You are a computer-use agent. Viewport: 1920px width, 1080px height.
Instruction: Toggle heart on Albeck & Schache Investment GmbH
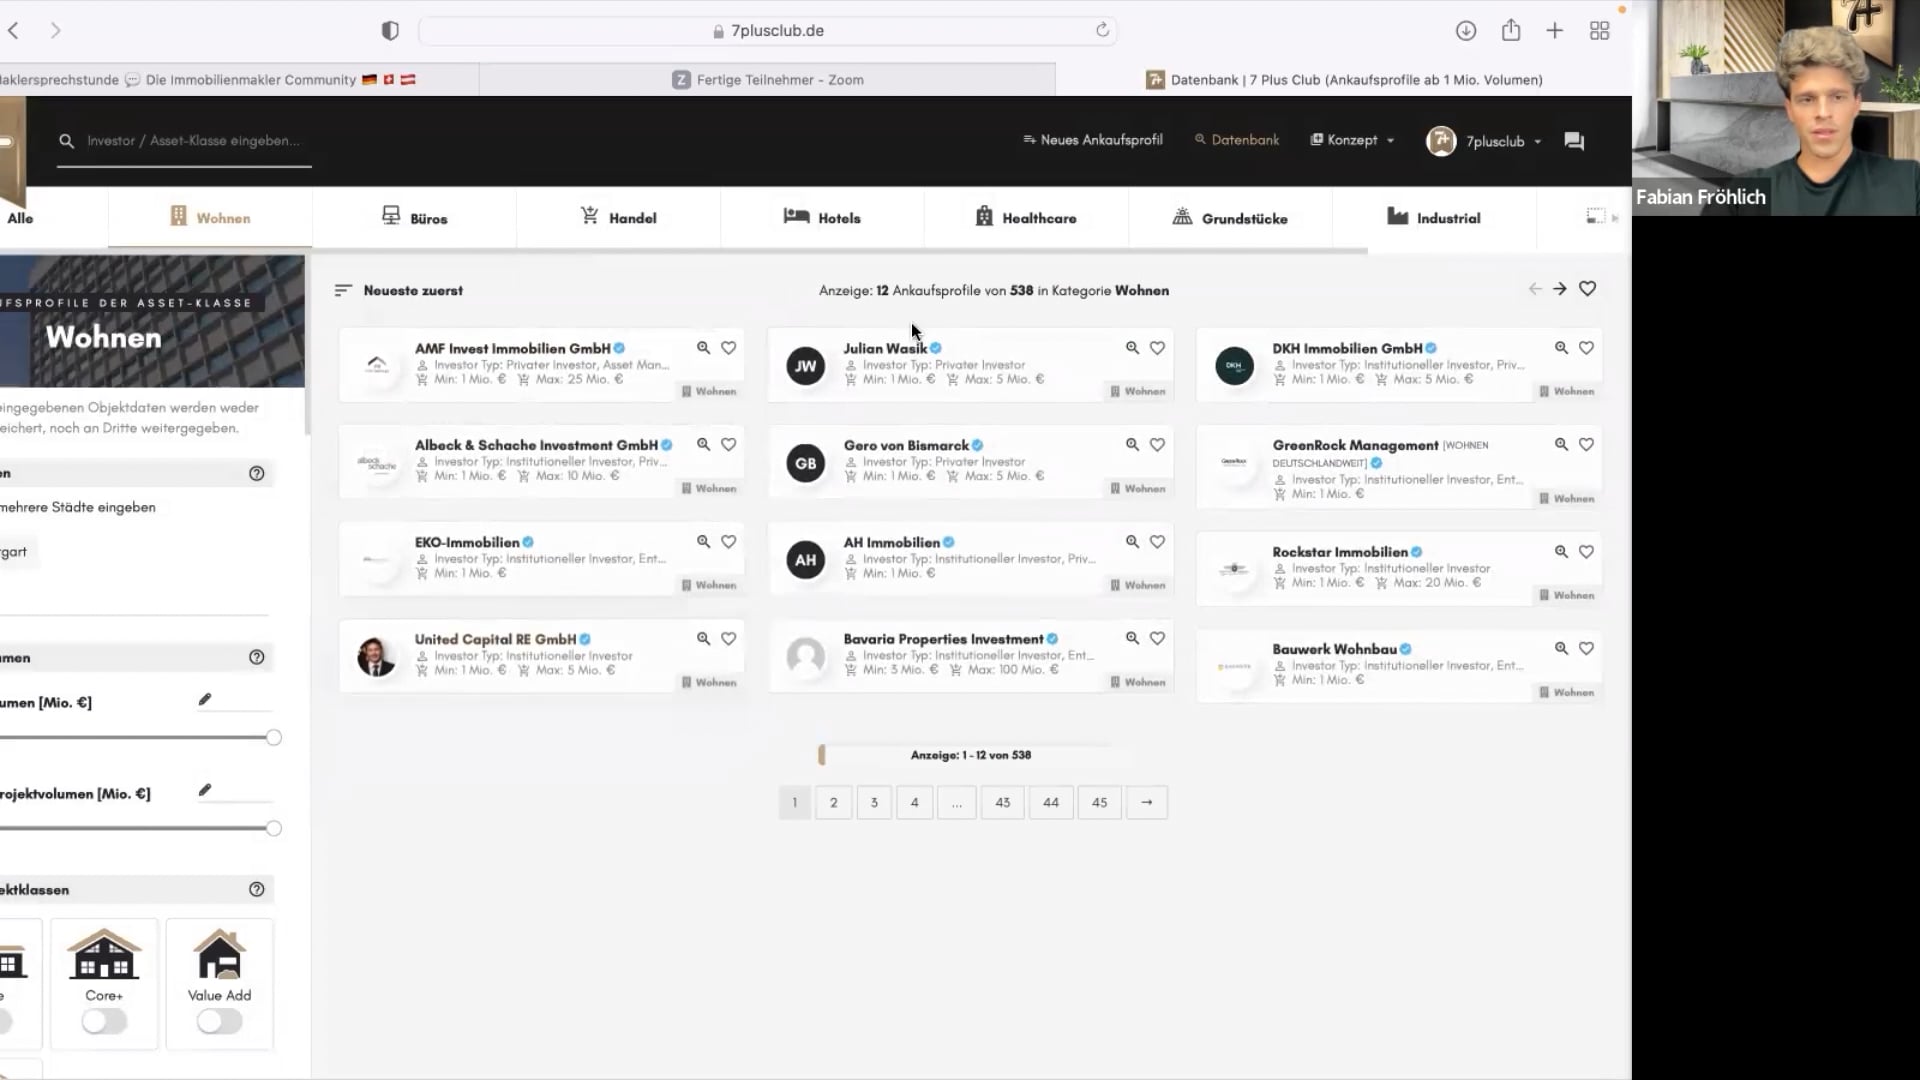pyautogui.click(x=728, y=444)
